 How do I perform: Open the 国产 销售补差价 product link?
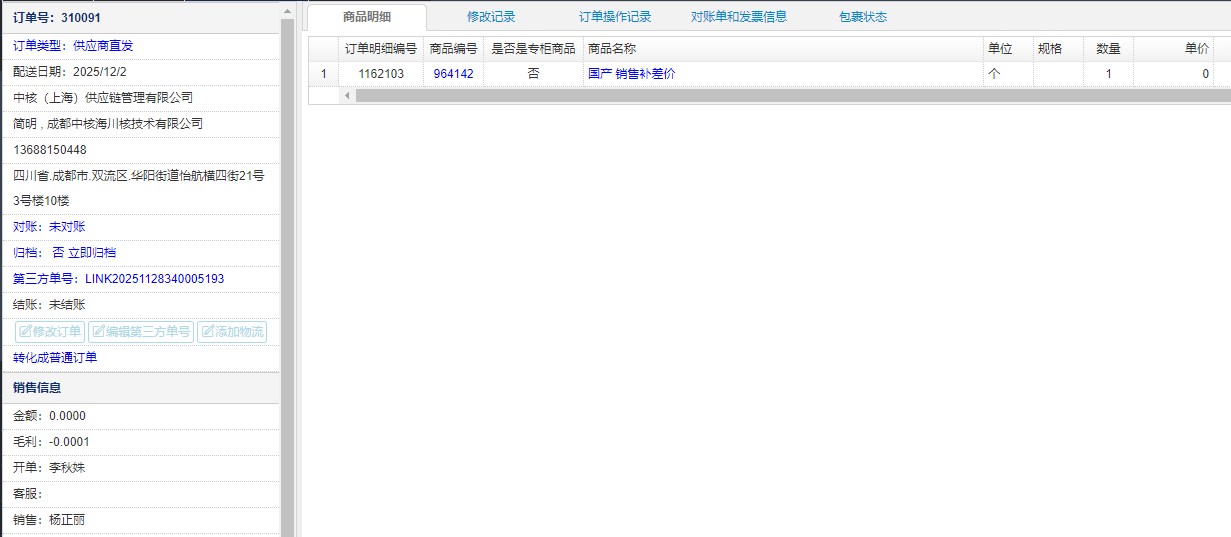[x=631, y=74]
